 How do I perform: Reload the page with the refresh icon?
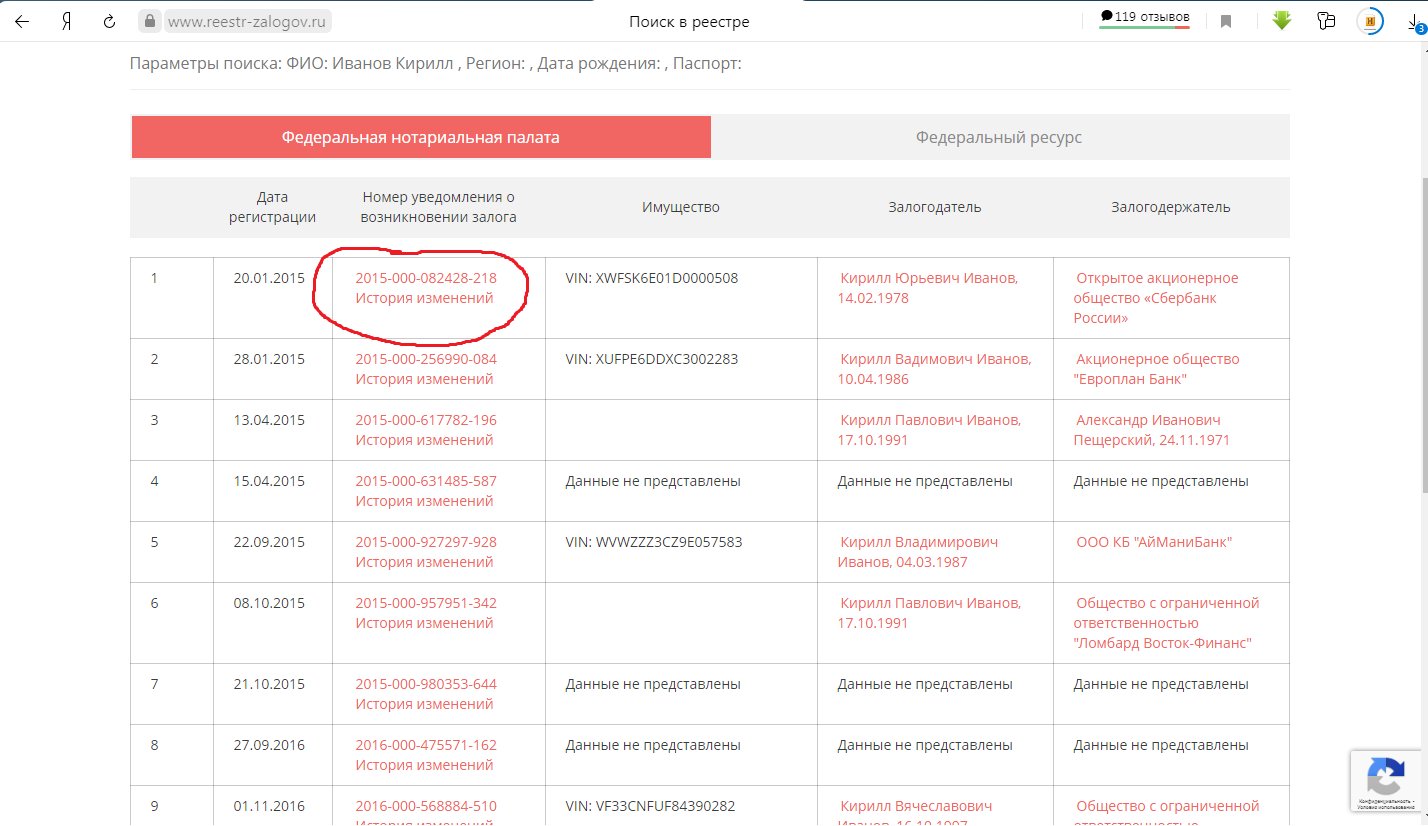pyautogui.click(x=110, y=21)
